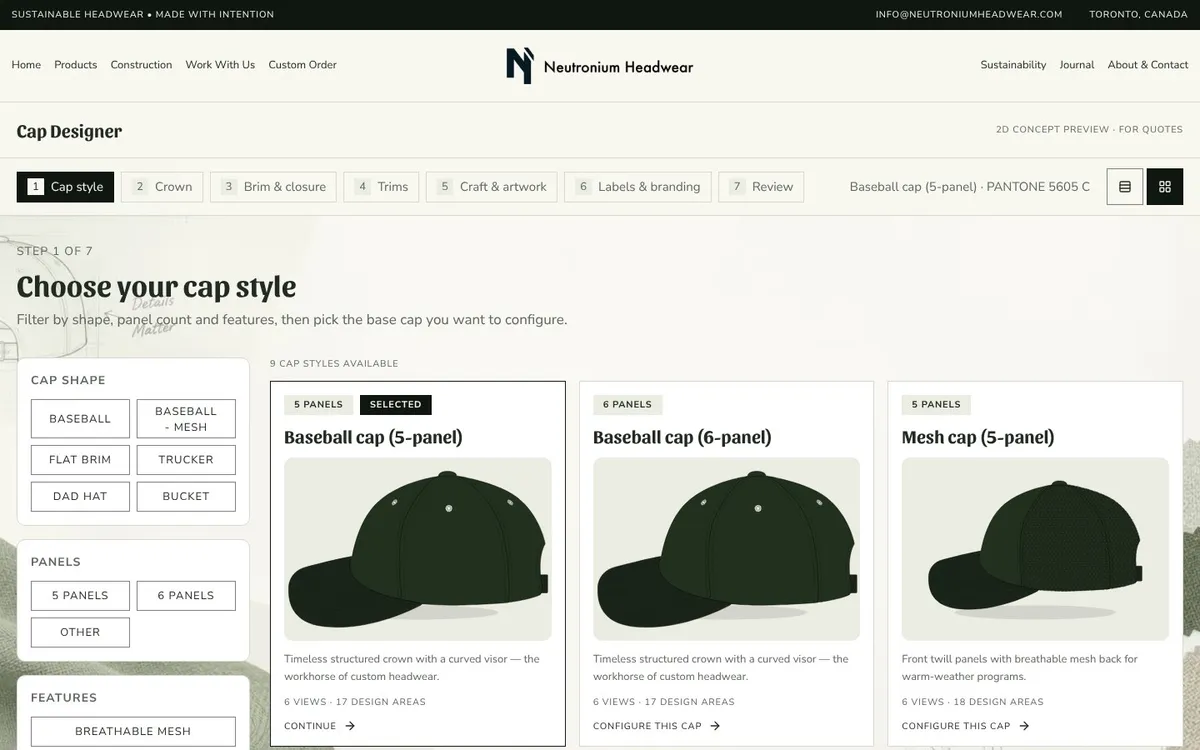Open the Custom Order page

[302, 65]
